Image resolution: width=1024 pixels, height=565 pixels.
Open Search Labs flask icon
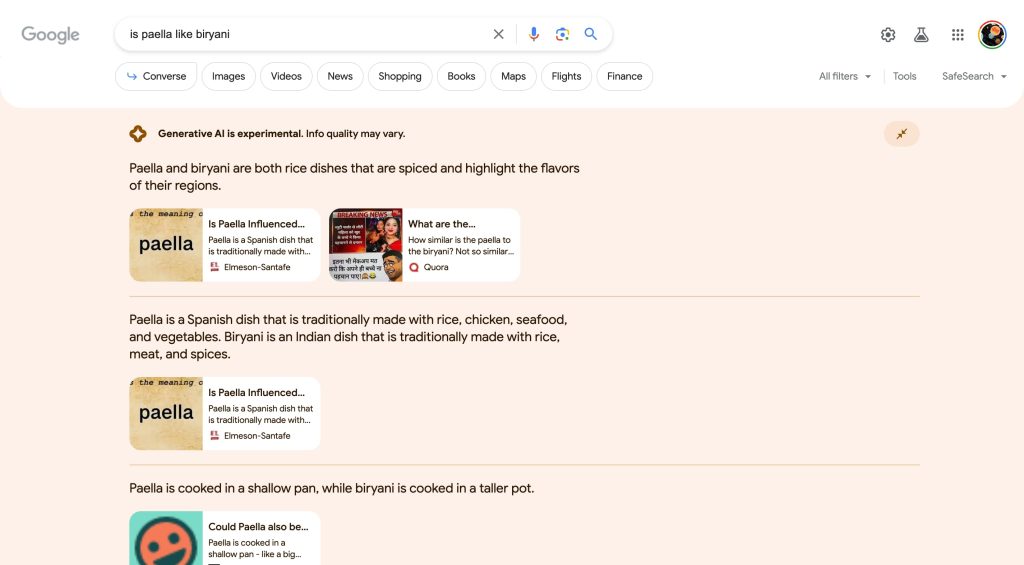coord(921,35)
